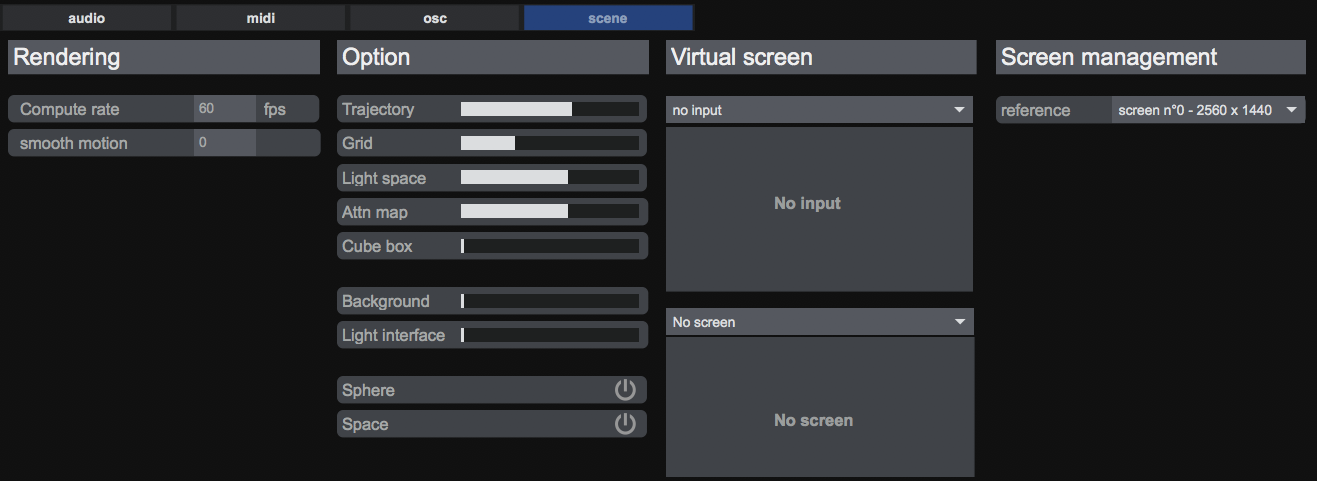Set the Light space slider

click(549, 178)
